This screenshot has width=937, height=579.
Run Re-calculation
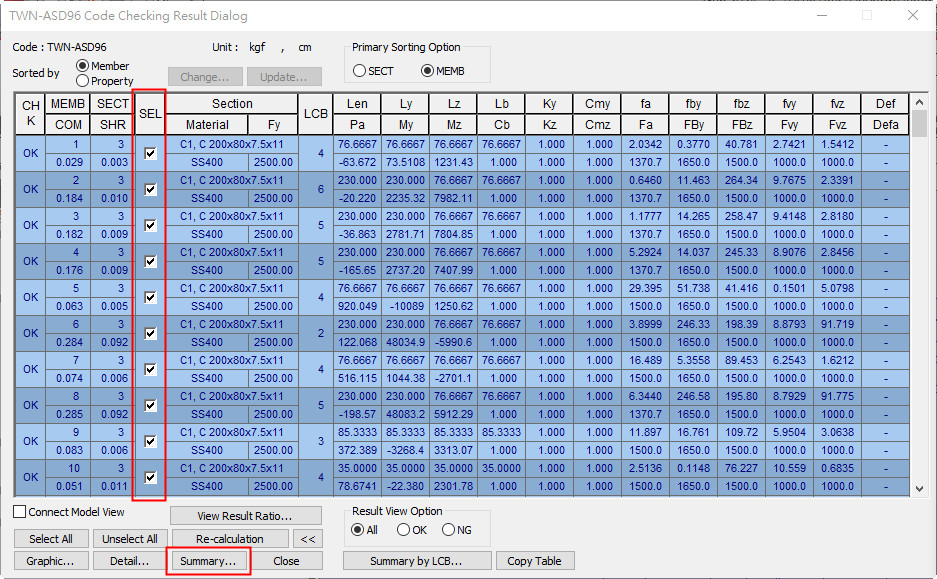229,539
